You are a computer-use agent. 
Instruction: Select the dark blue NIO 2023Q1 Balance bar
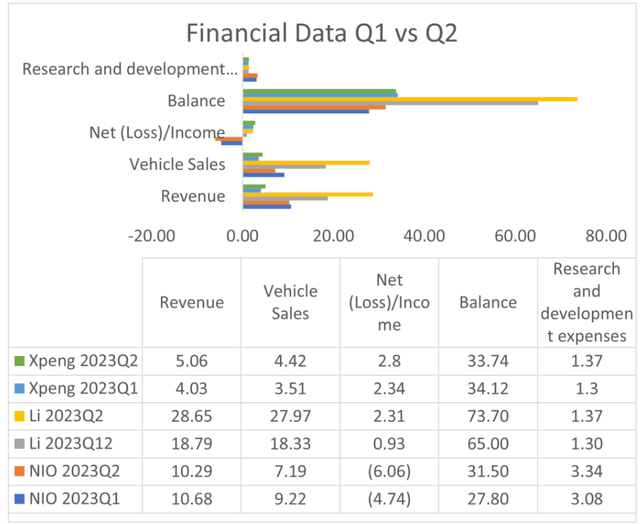(306, 111)
